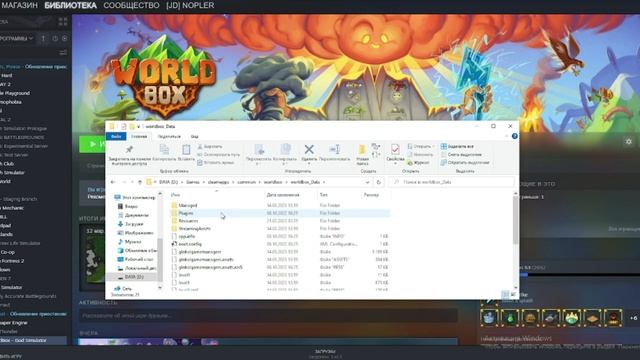Screen dimensions: 640x360
Task: Collapse the Explorer ribbon with the chevron
Action: coord(507,136)
